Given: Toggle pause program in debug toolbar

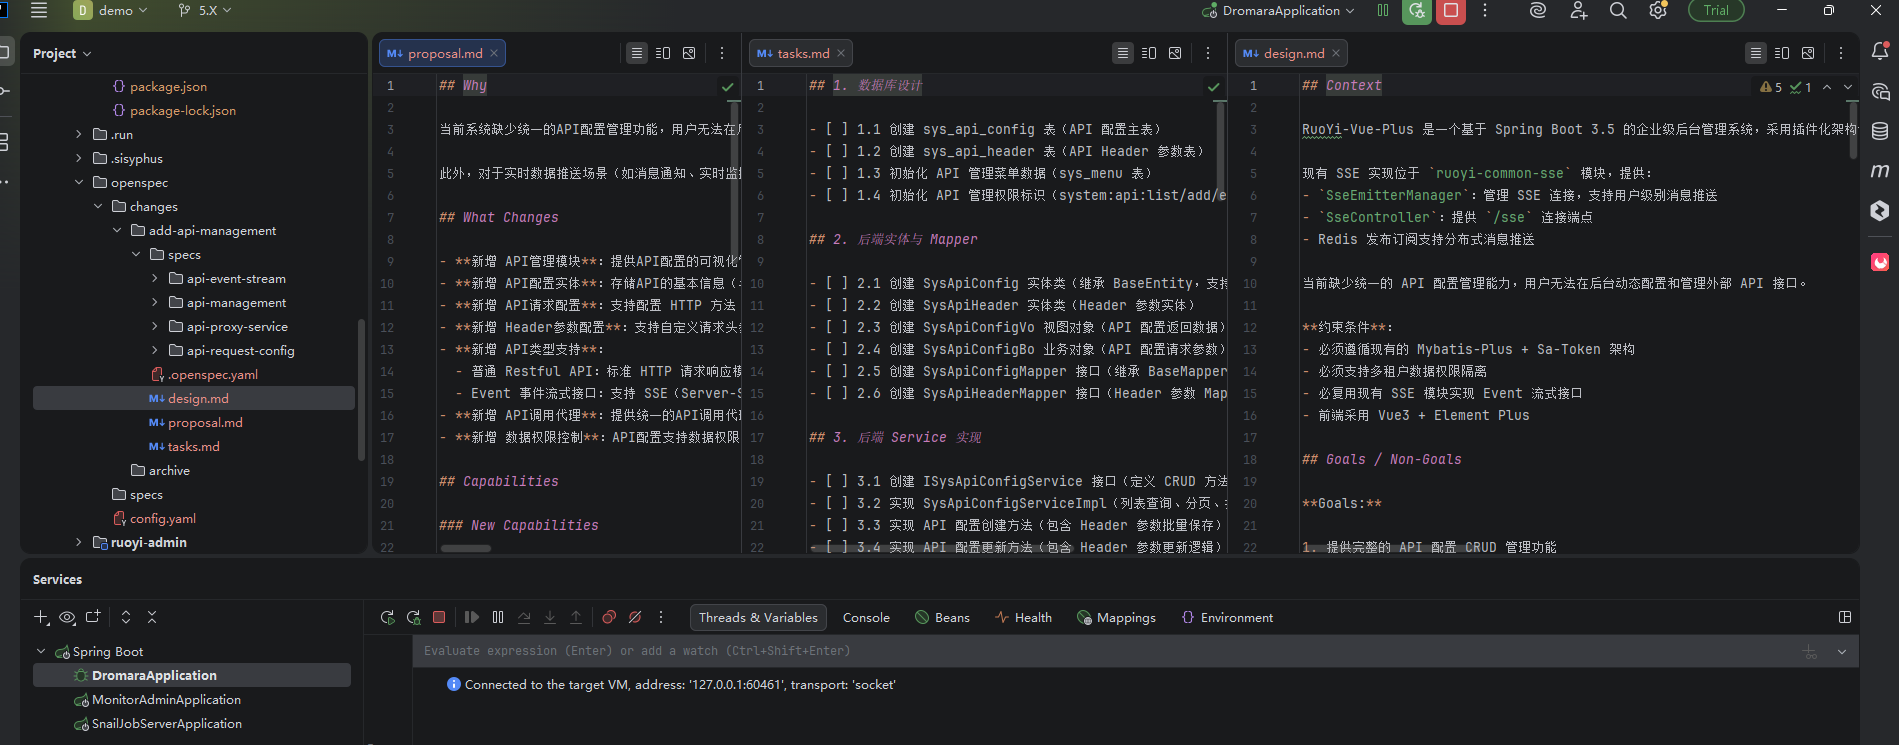Looking at the screenshot, I should coord(498,617).
